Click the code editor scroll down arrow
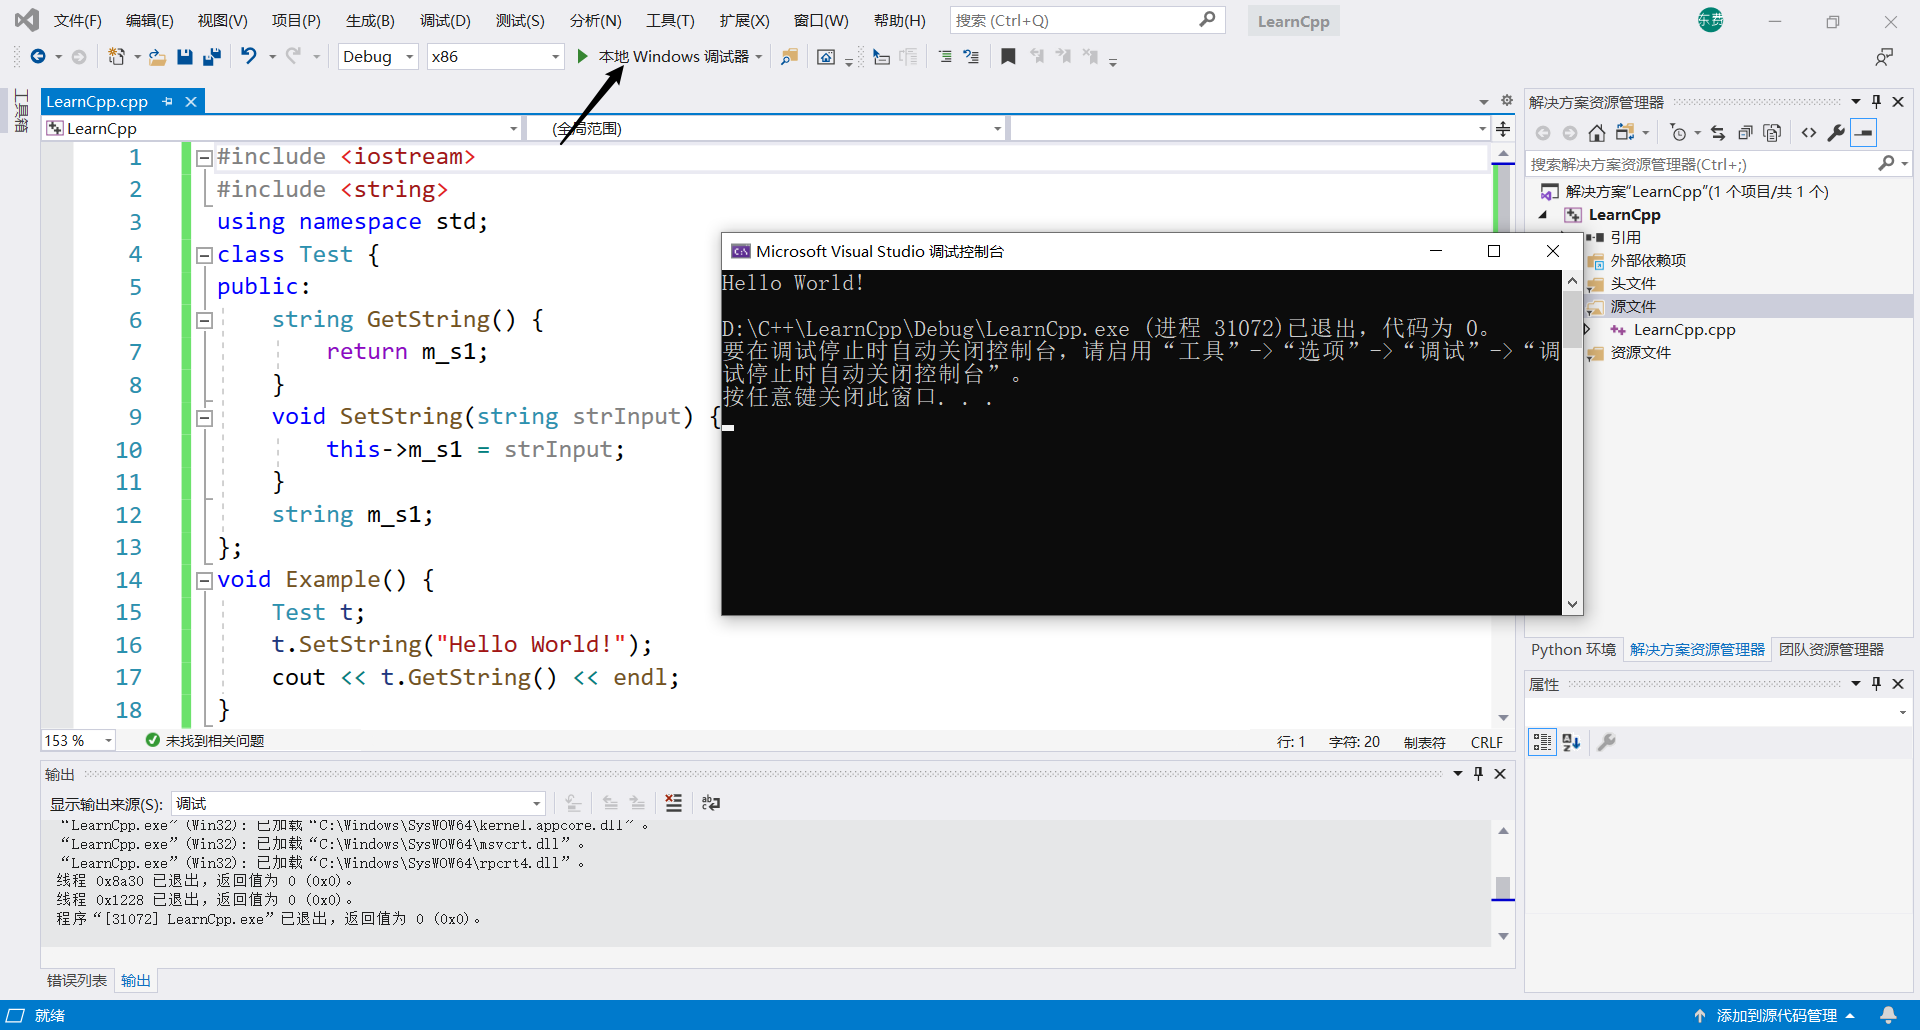 (x=1503, y=718)
